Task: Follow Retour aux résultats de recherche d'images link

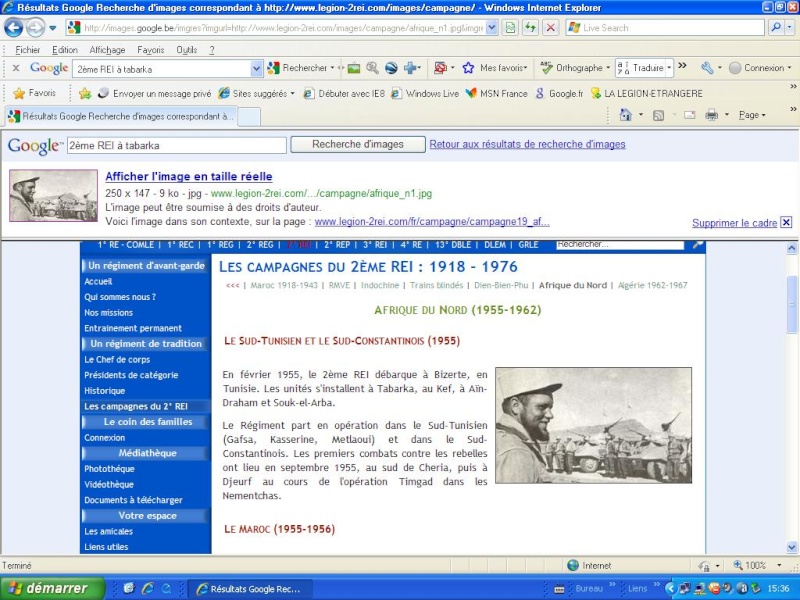Action: click(527, 144)
